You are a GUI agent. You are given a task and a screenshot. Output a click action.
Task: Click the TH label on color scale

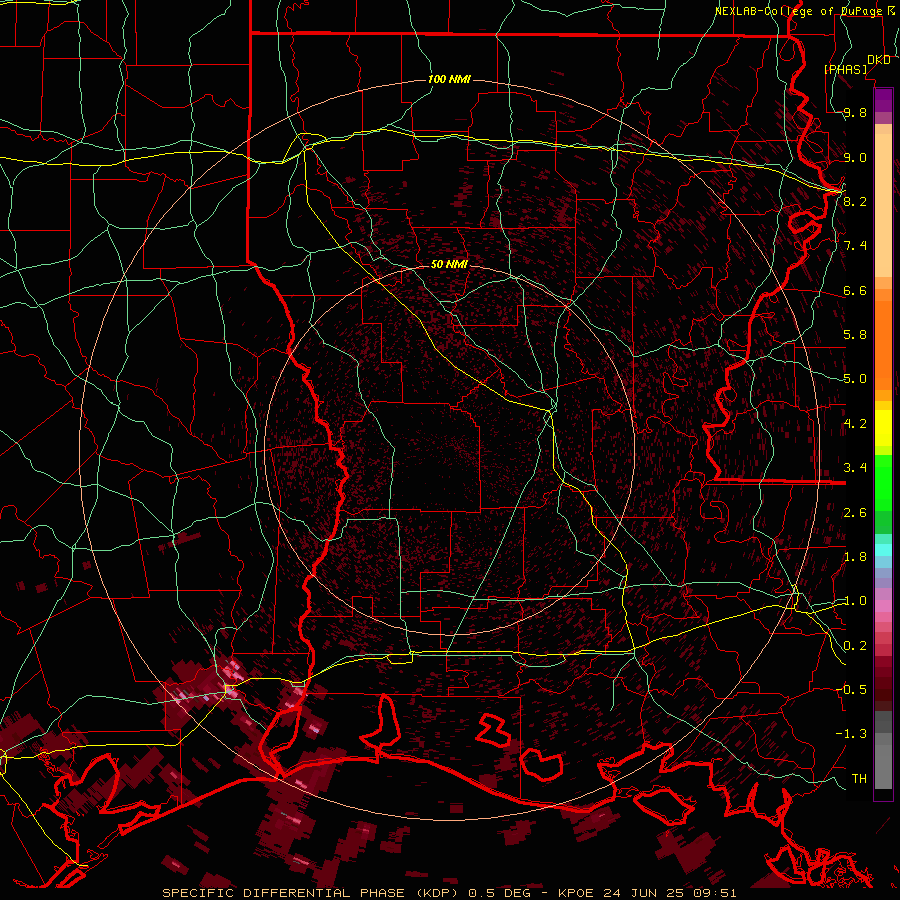pos(859,778)
